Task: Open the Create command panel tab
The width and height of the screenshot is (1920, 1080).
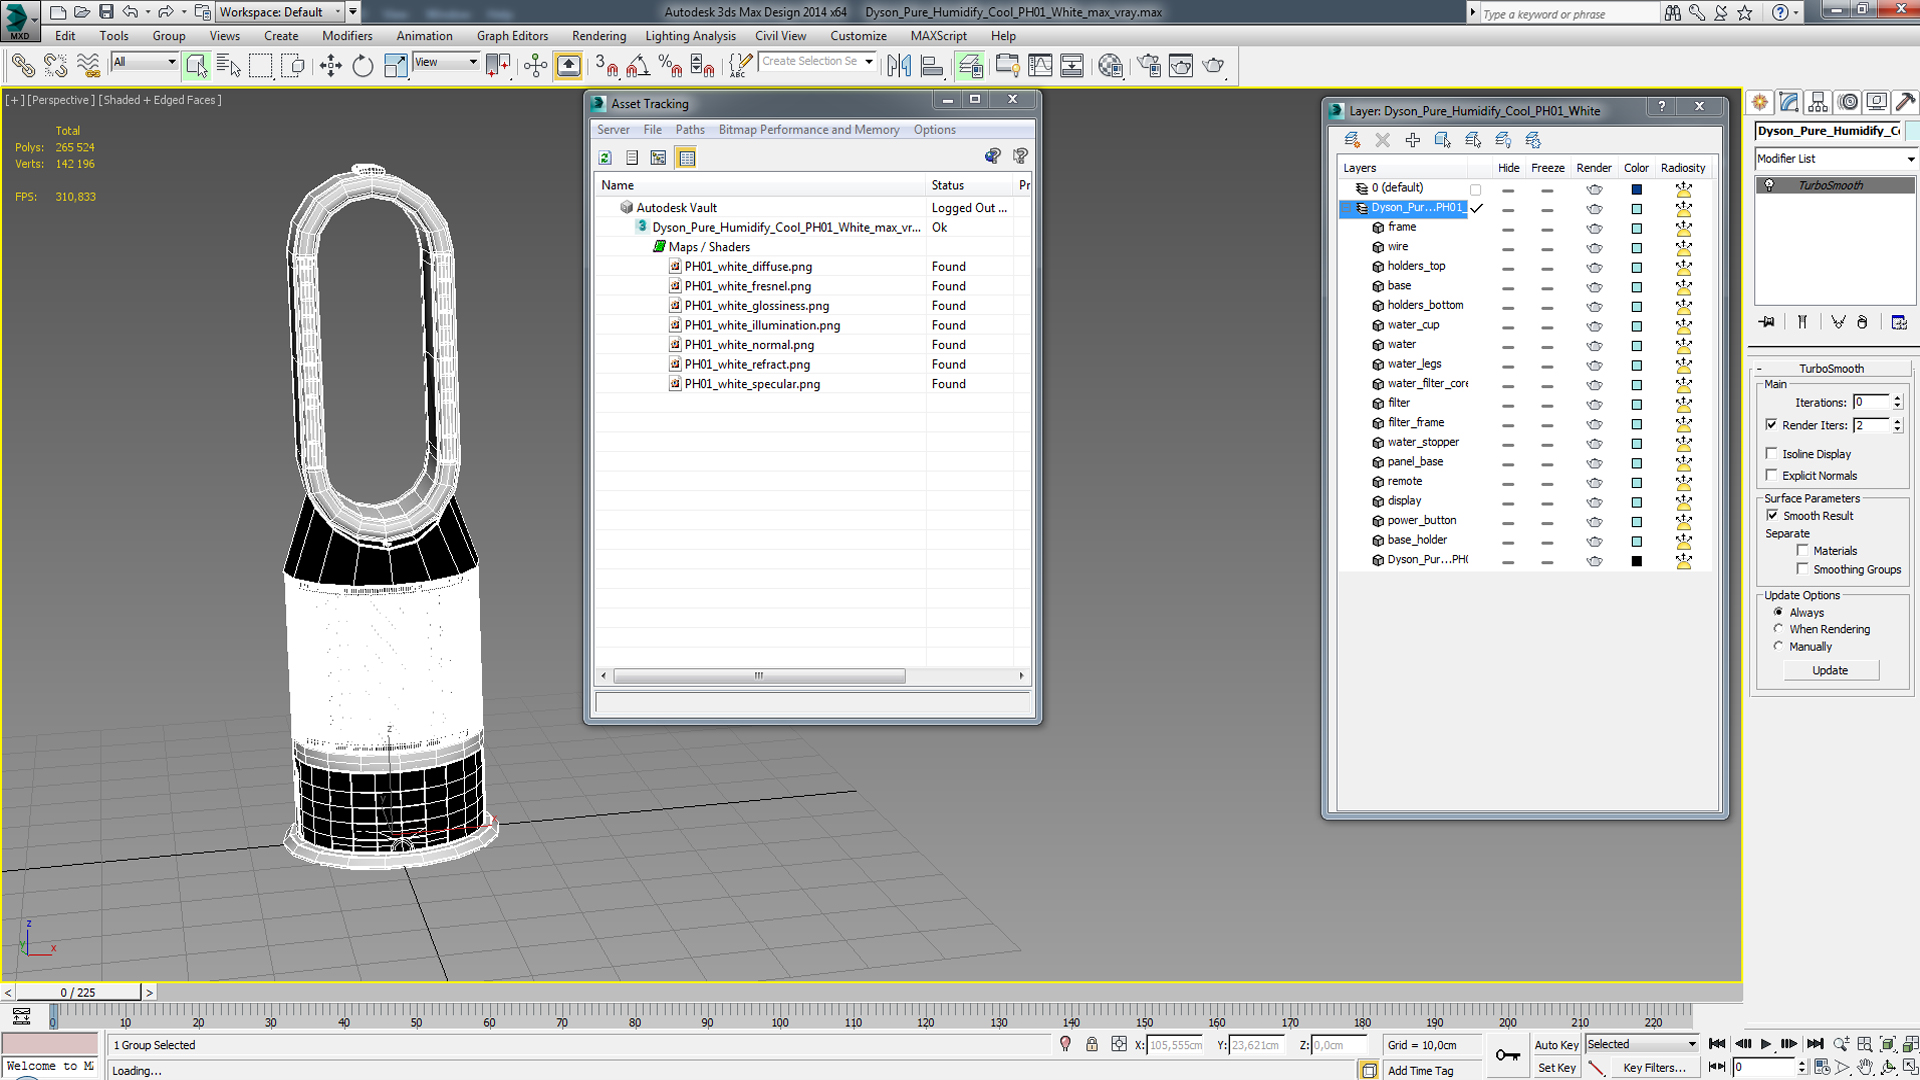Action: (x=1759, y=102)
